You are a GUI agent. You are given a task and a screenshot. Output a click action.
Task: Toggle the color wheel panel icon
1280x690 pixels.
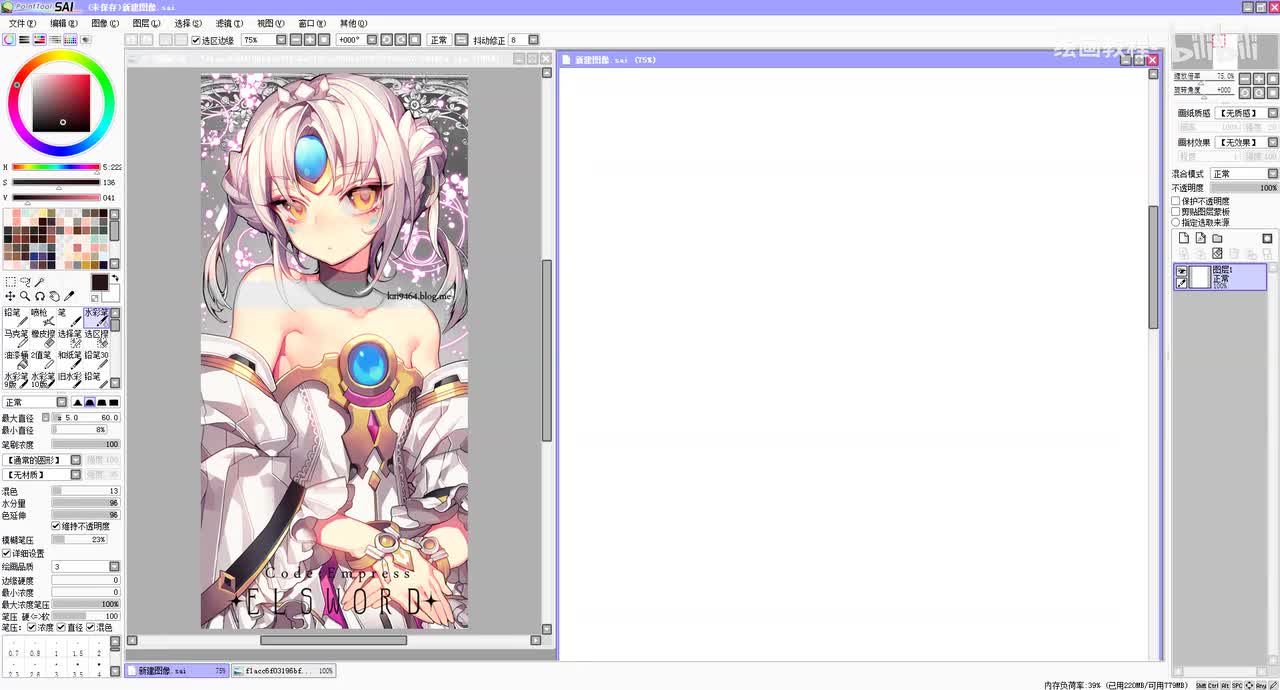click(9, 40)
